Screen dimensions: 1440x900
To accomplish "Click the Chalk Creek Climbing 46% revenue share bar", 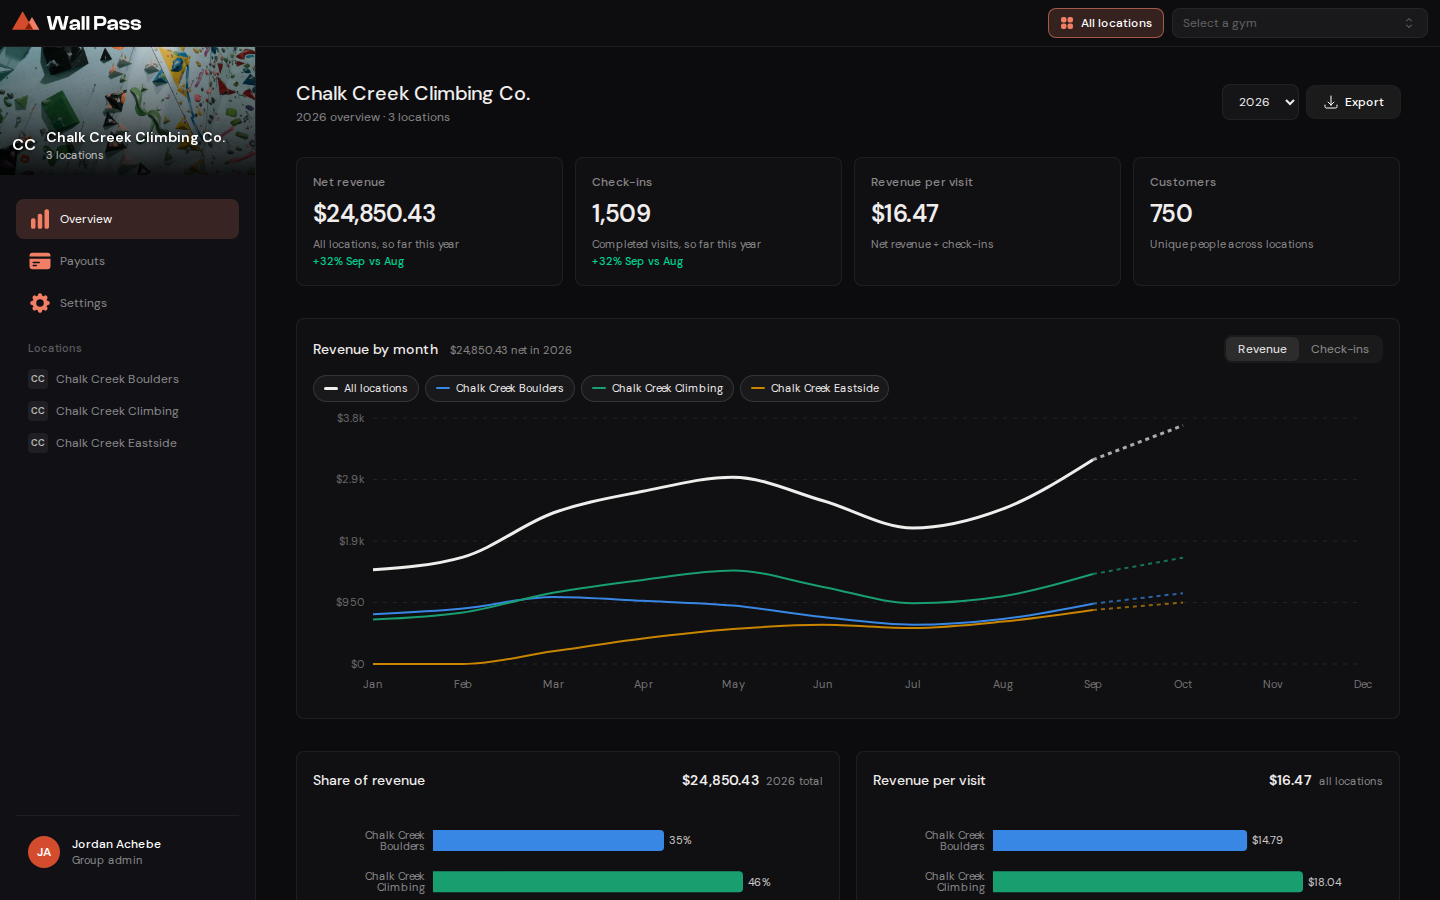I will tap(588, 882).
